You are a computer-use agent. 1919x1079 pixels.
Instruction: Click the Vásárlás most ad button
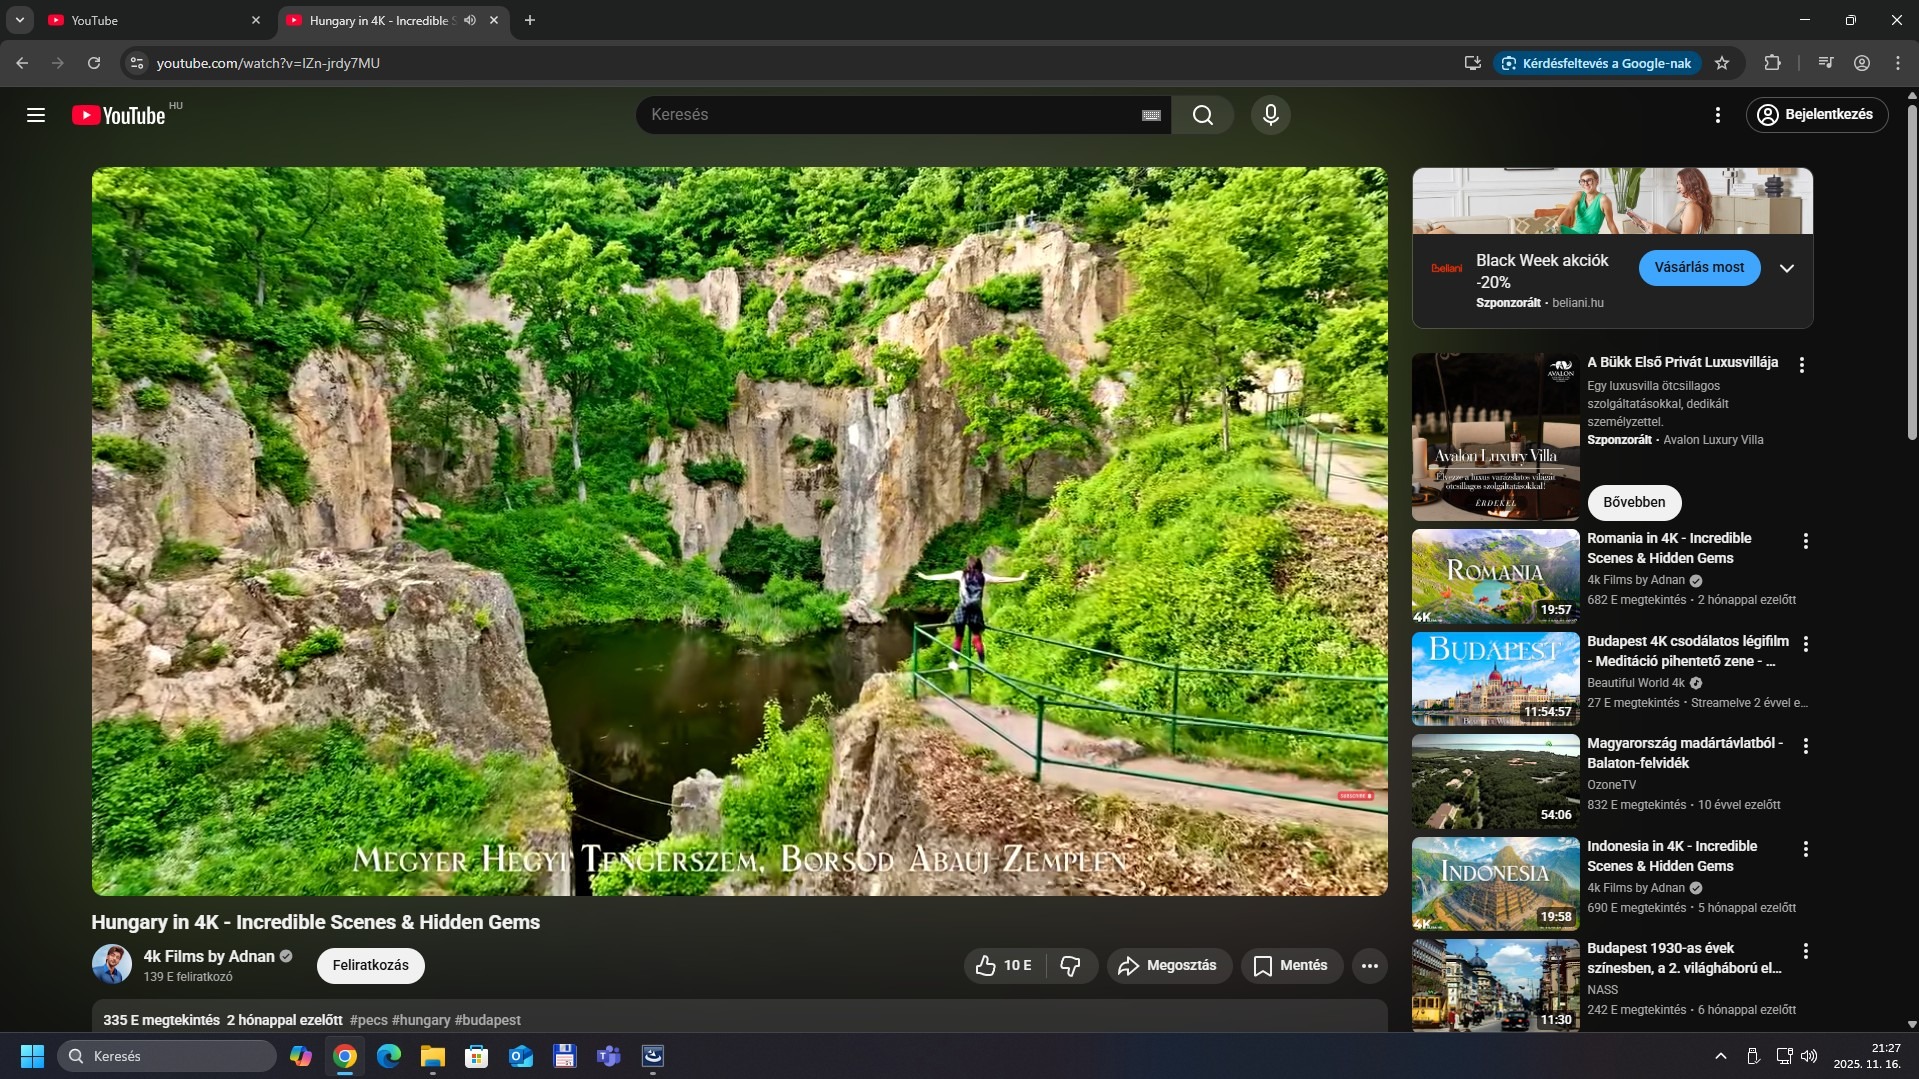tap(1698, 268)
